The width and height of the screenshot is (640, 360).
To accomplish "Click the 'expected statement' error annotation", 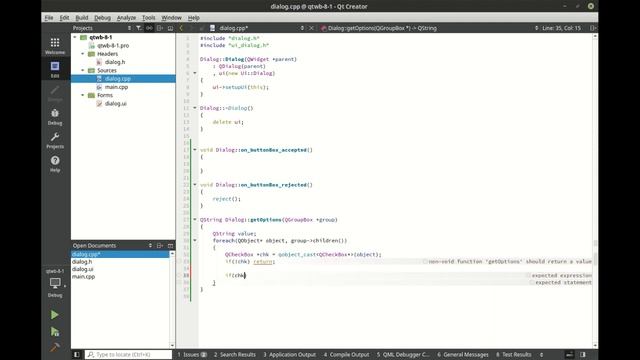I will coord(560,282).
